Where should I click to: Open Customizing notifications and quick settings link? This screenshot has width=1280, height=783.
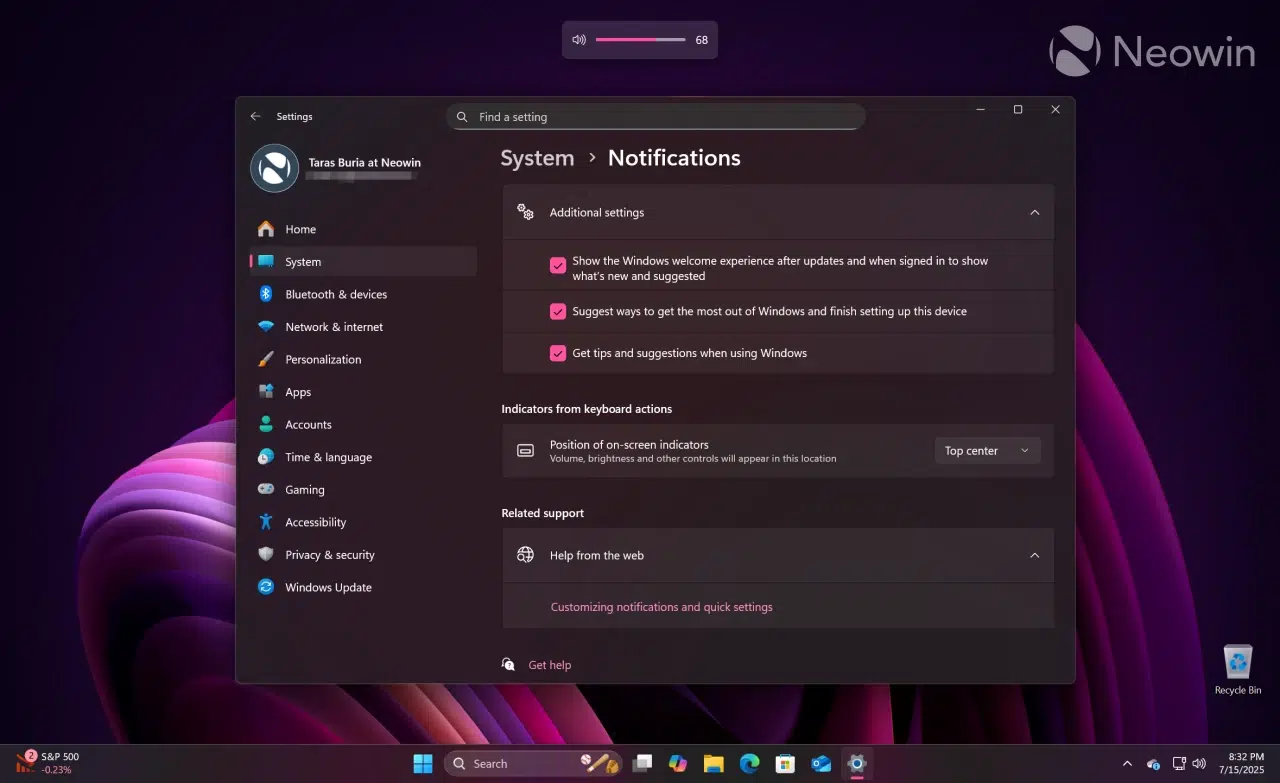coord(661,607)
